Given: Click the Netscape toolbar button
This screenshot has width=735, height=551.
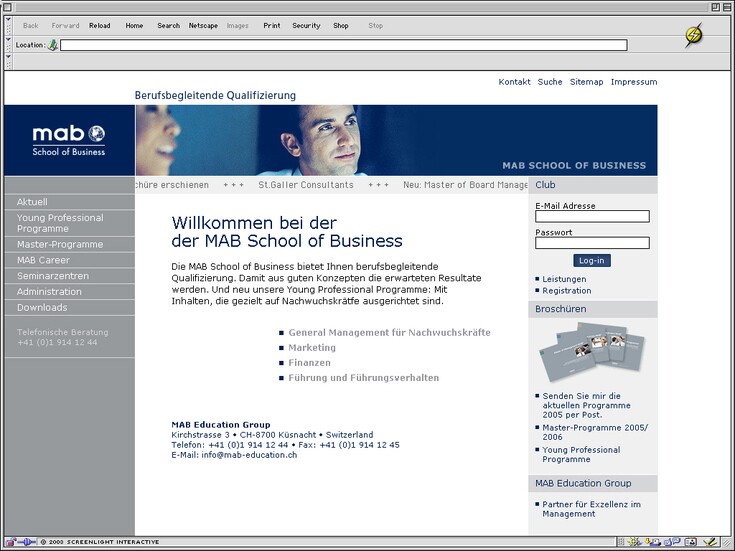Looking at the screenshot, I should pos(203,26).
